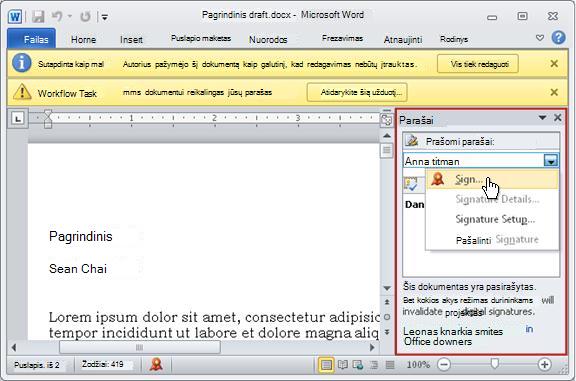
Task: Open the Rodinys tab
Action: (x=454, y=39)
